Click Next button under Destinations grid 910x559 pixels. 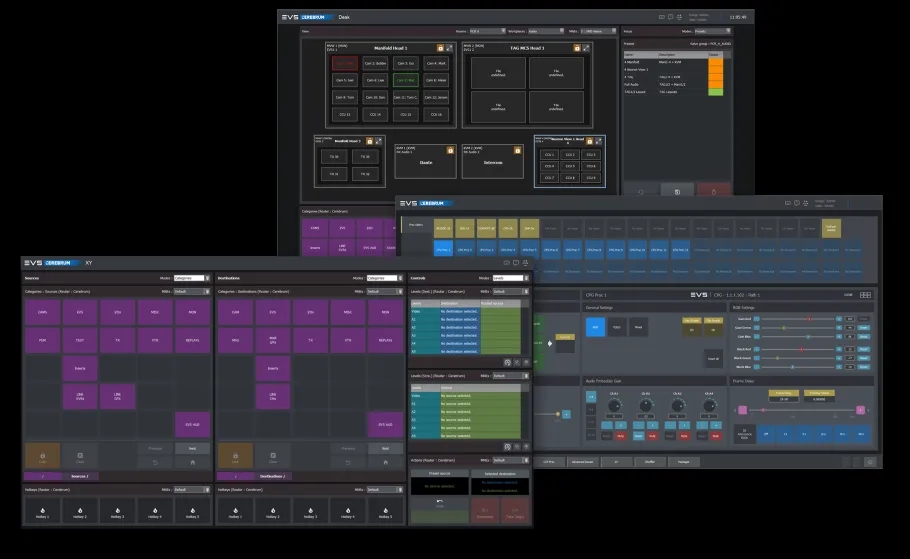point(385,449)
